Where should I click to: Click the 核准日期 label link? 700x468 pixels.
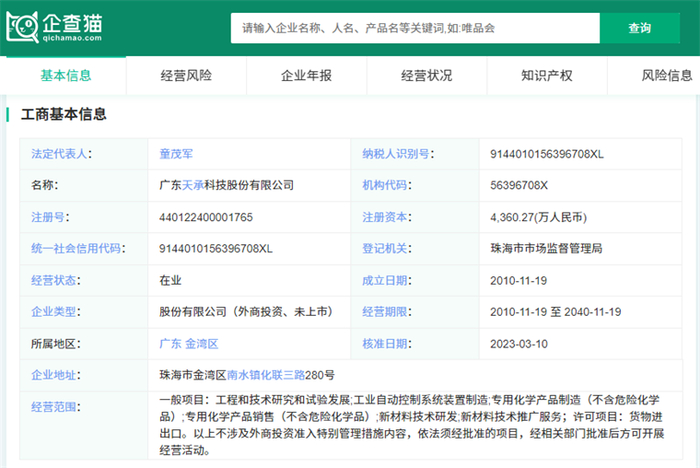click(384, 344)
